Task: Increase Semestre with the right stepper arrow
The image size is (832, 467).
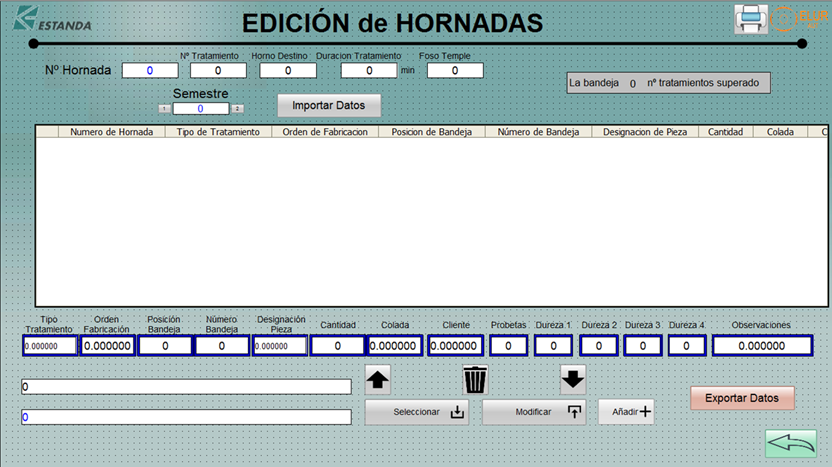Action: coord(237,108)
